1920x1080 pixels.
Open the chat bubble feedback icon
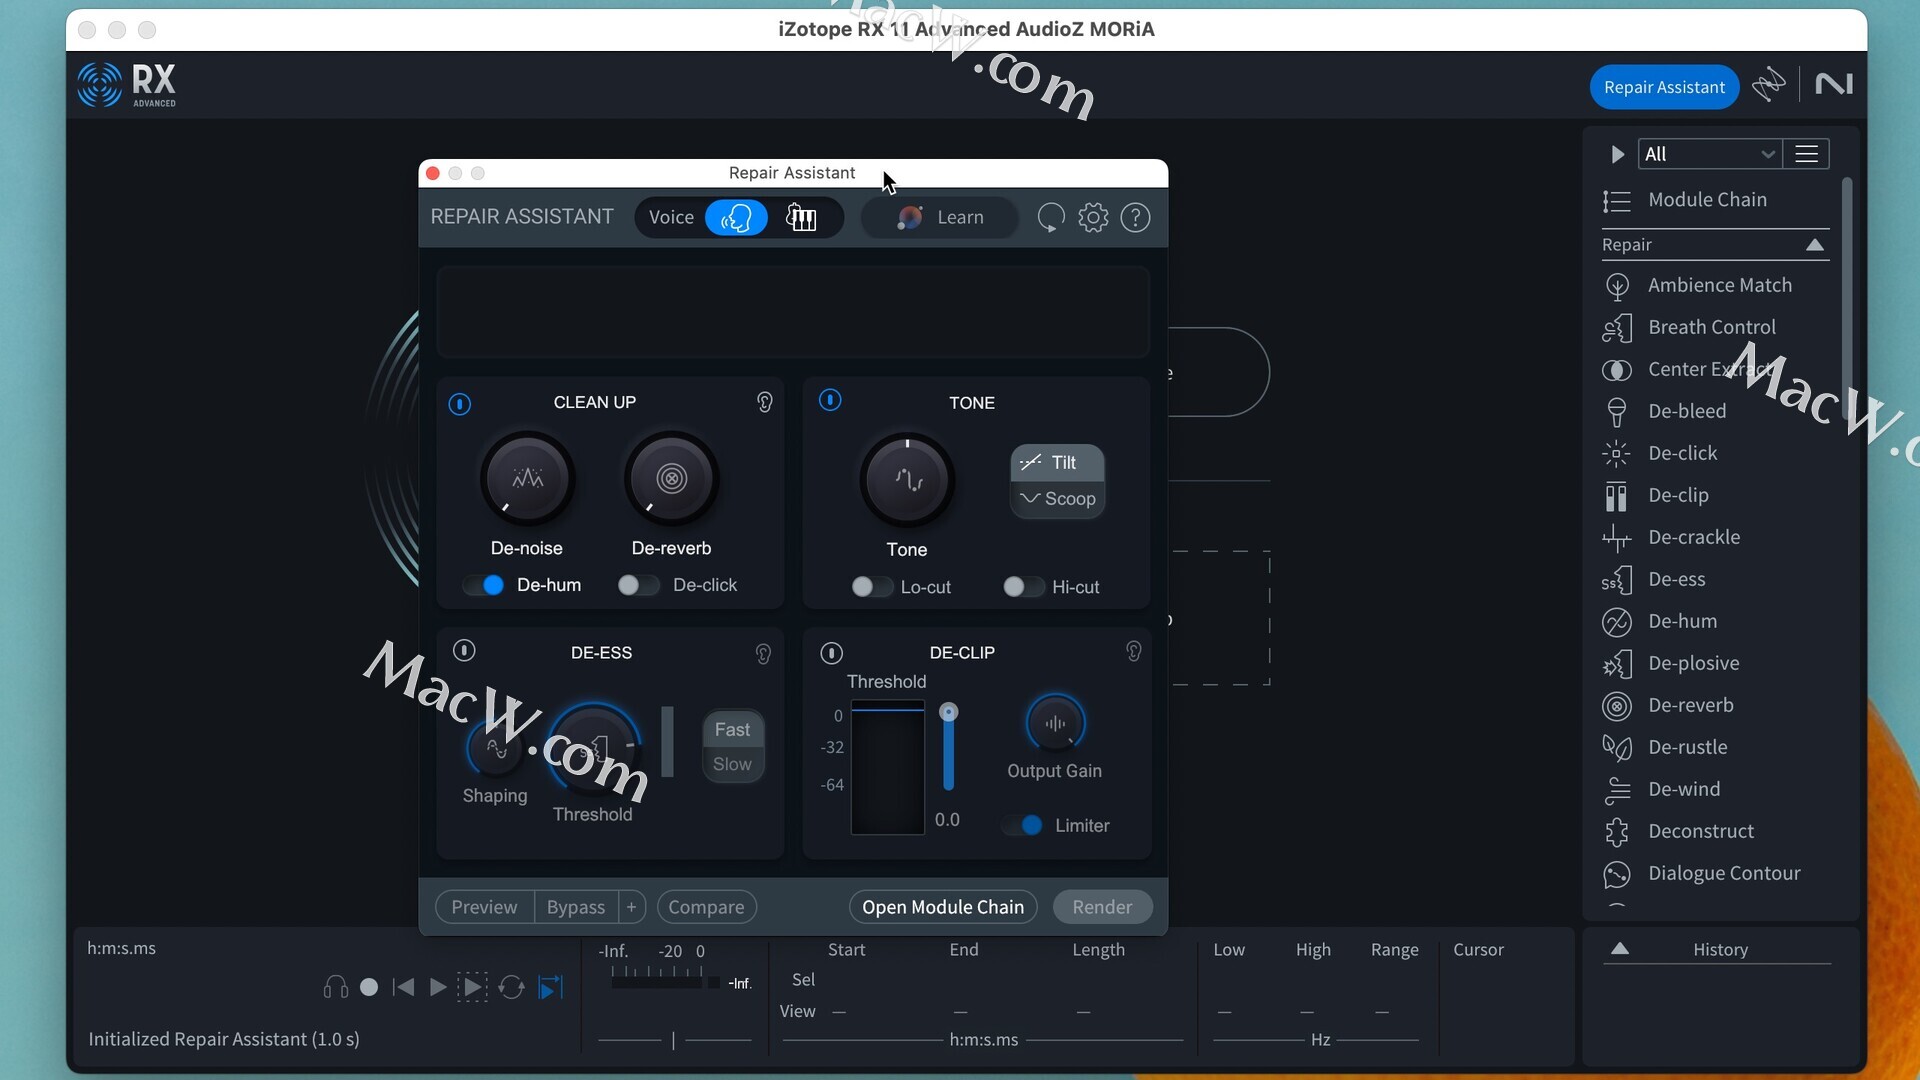click(x=1050, y=217)
